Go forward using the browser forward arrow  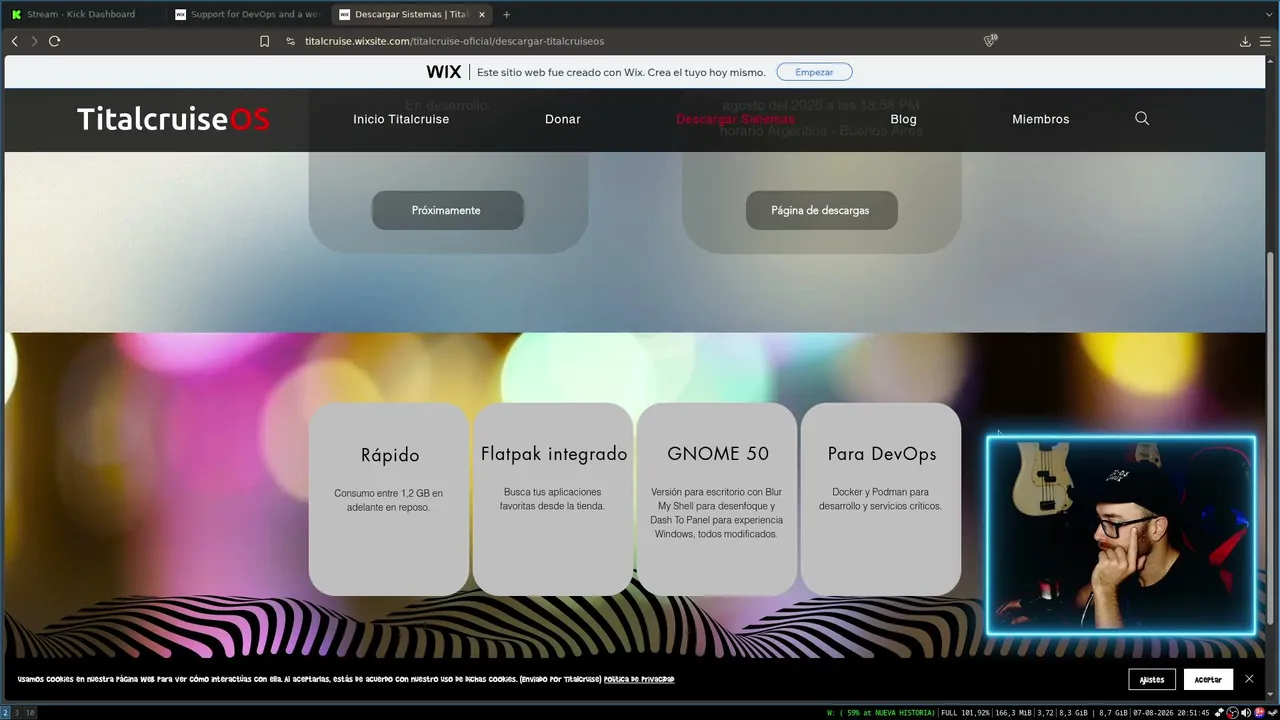34,41
